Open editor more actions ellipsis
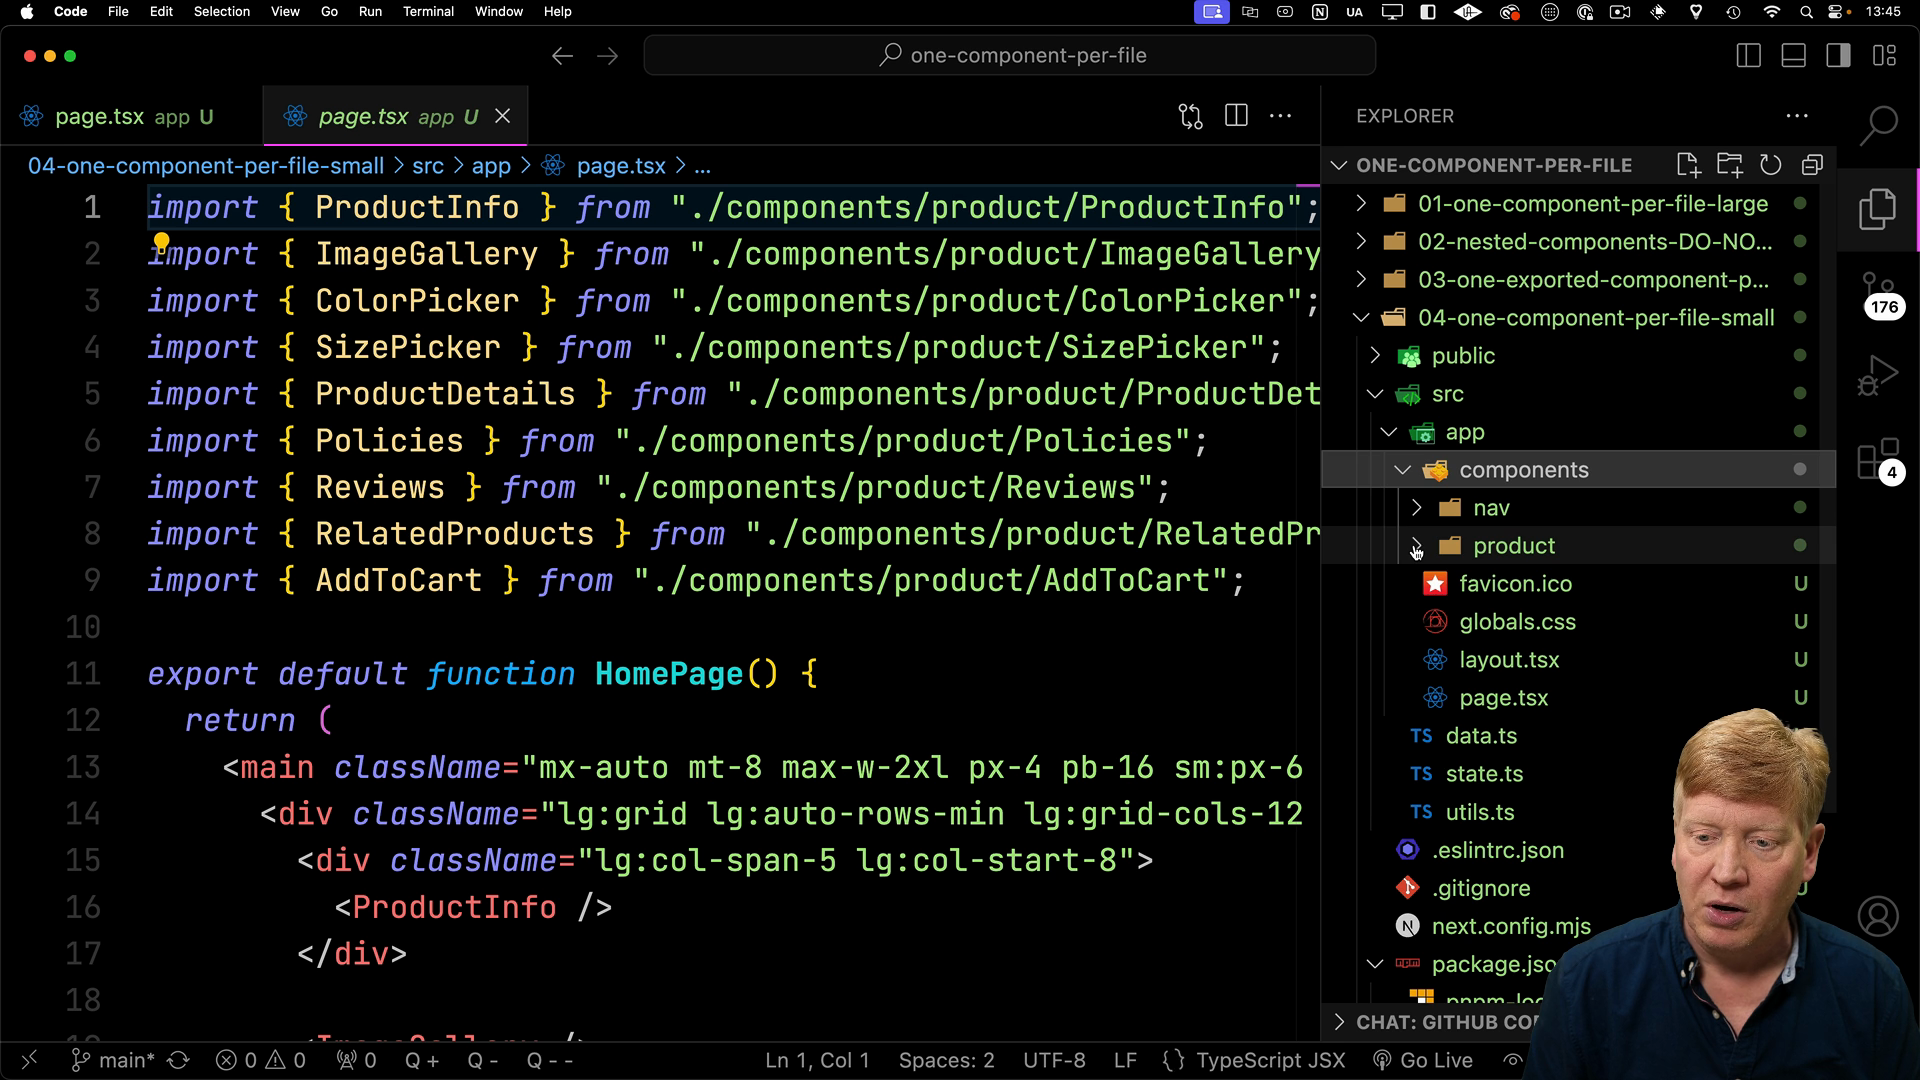The image size is (1920, 1080). 1280,116
